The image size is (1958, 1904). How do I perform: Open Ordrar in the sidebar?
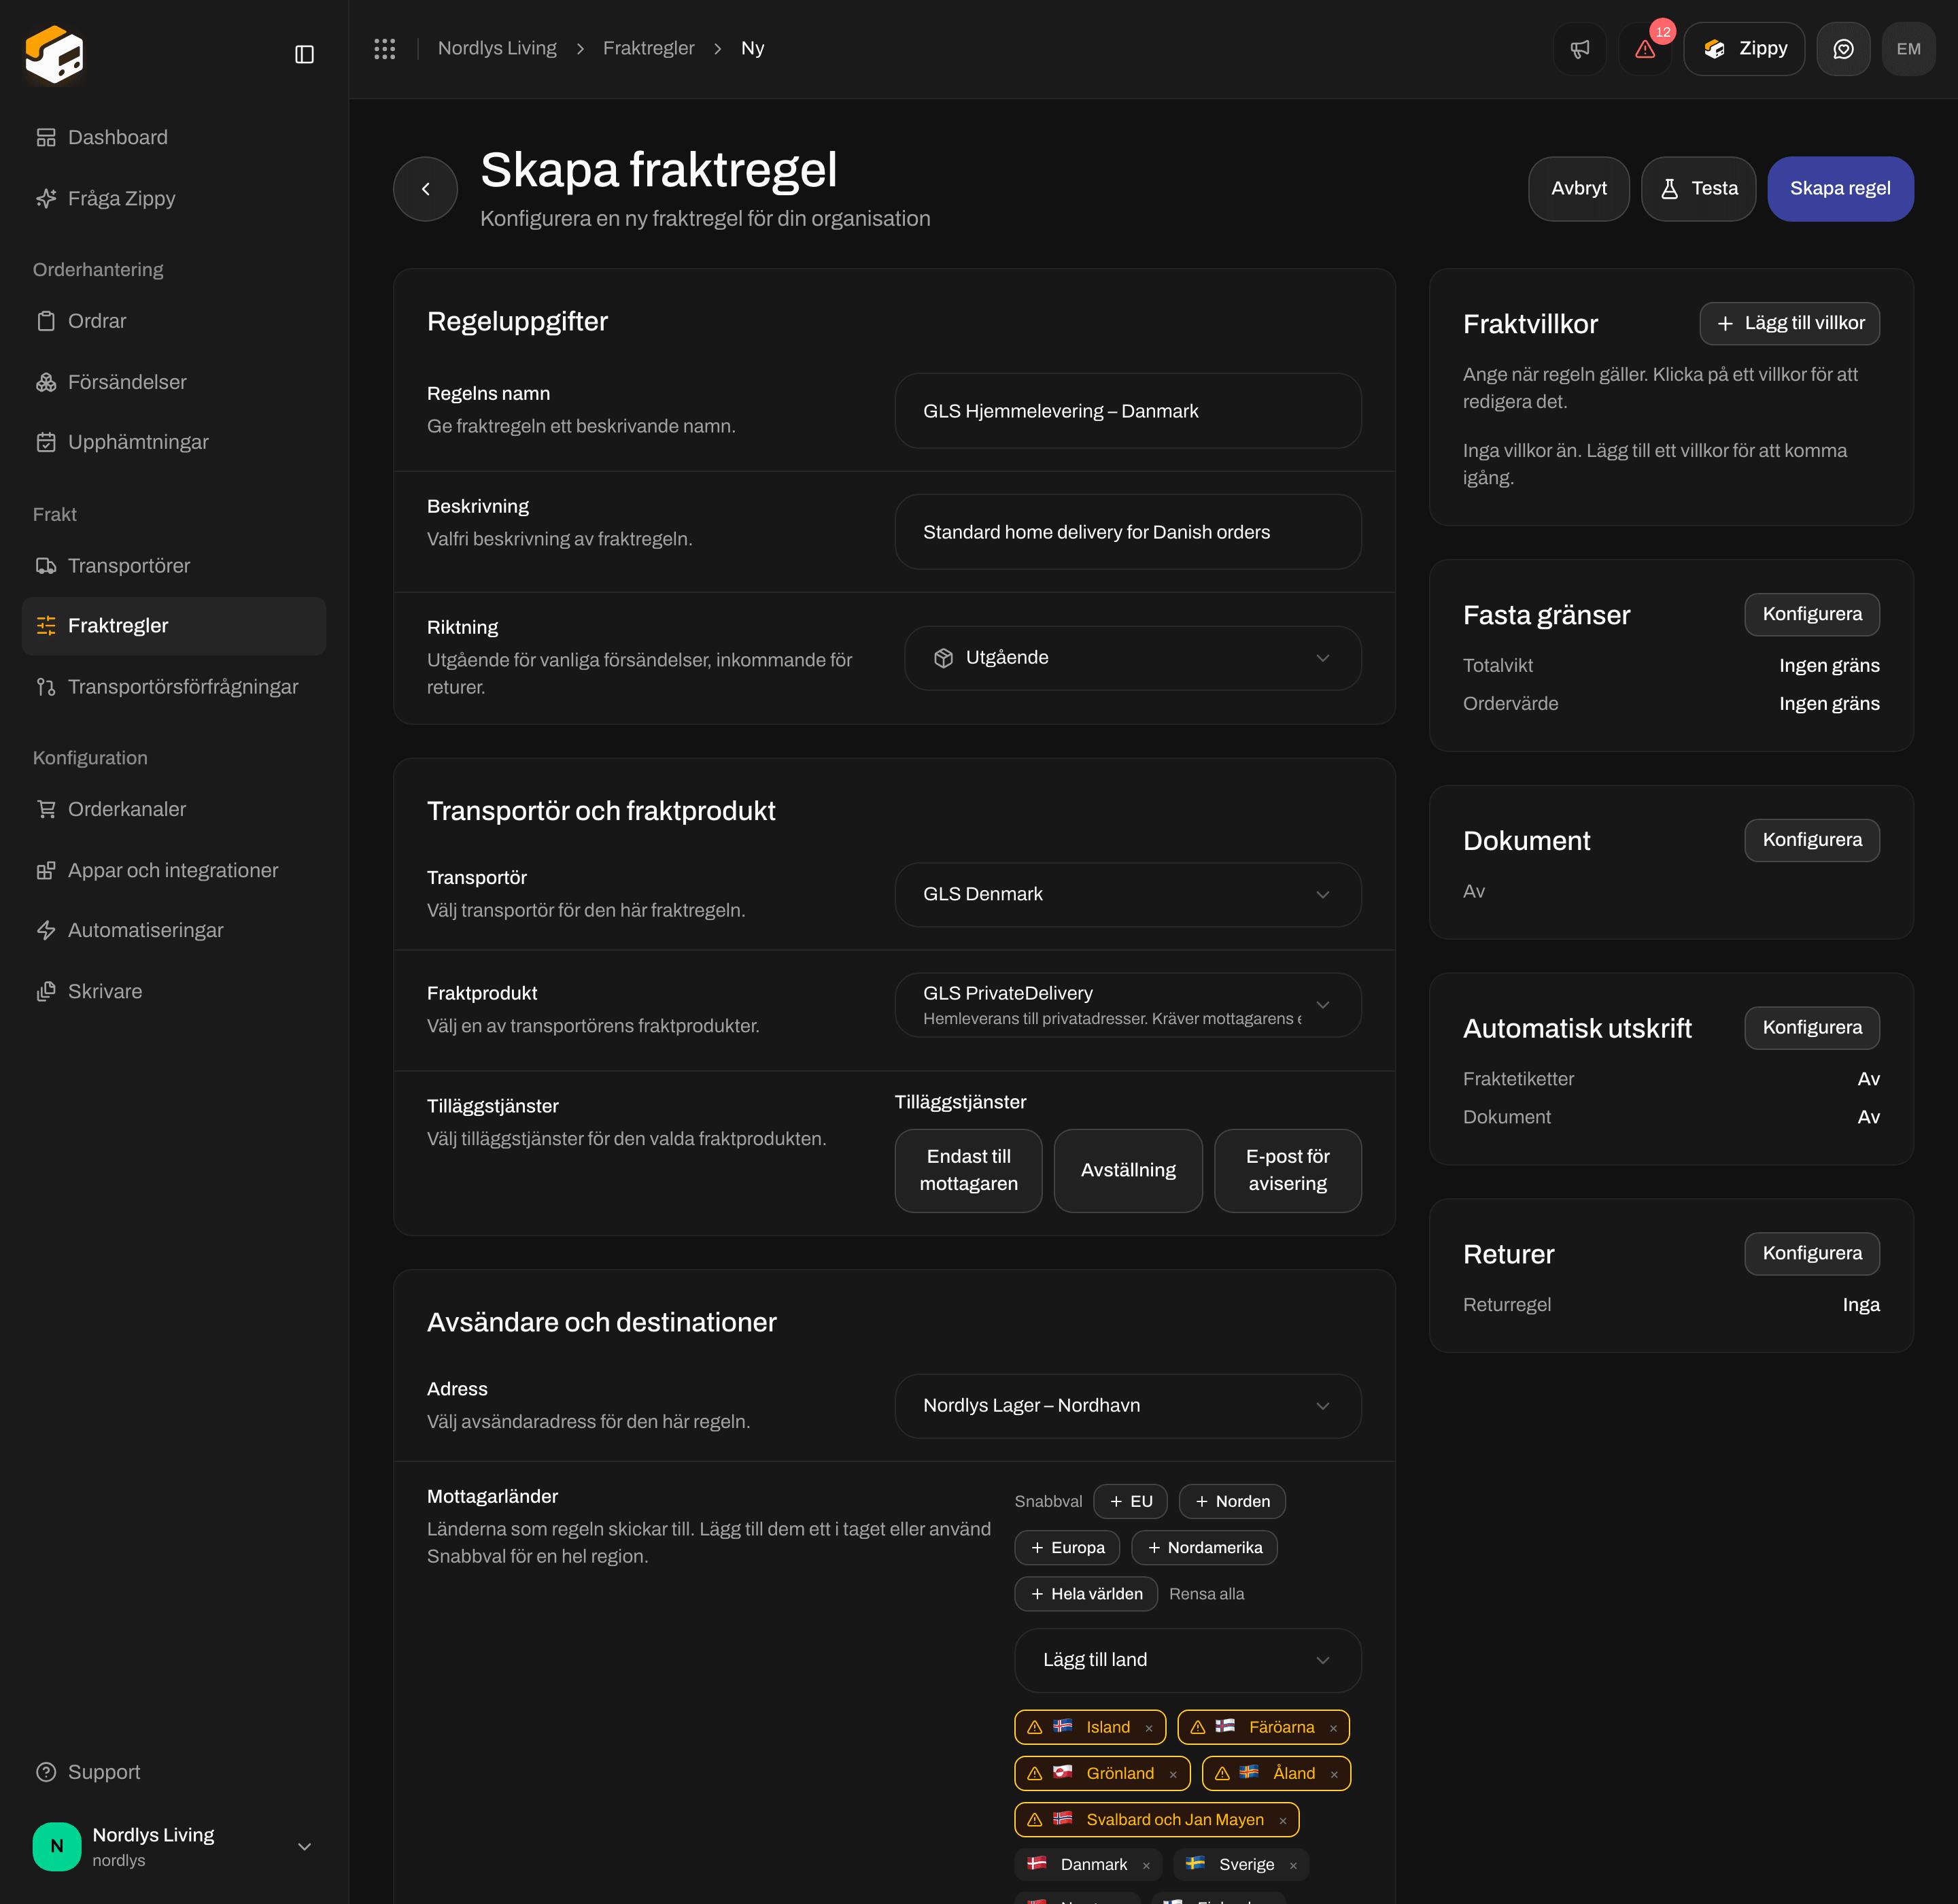click(x=174, y=321)
